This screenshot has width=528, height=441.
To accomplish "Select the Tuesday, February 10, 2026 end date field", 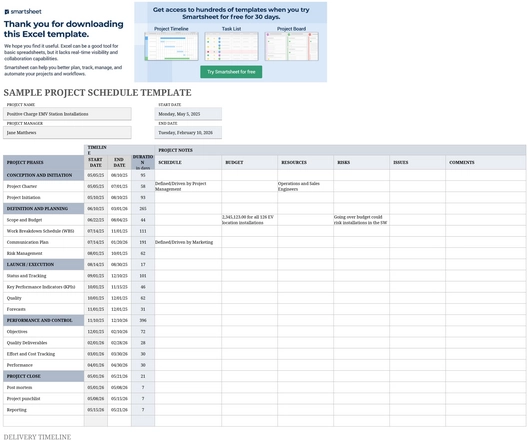I will coord(188,133).
